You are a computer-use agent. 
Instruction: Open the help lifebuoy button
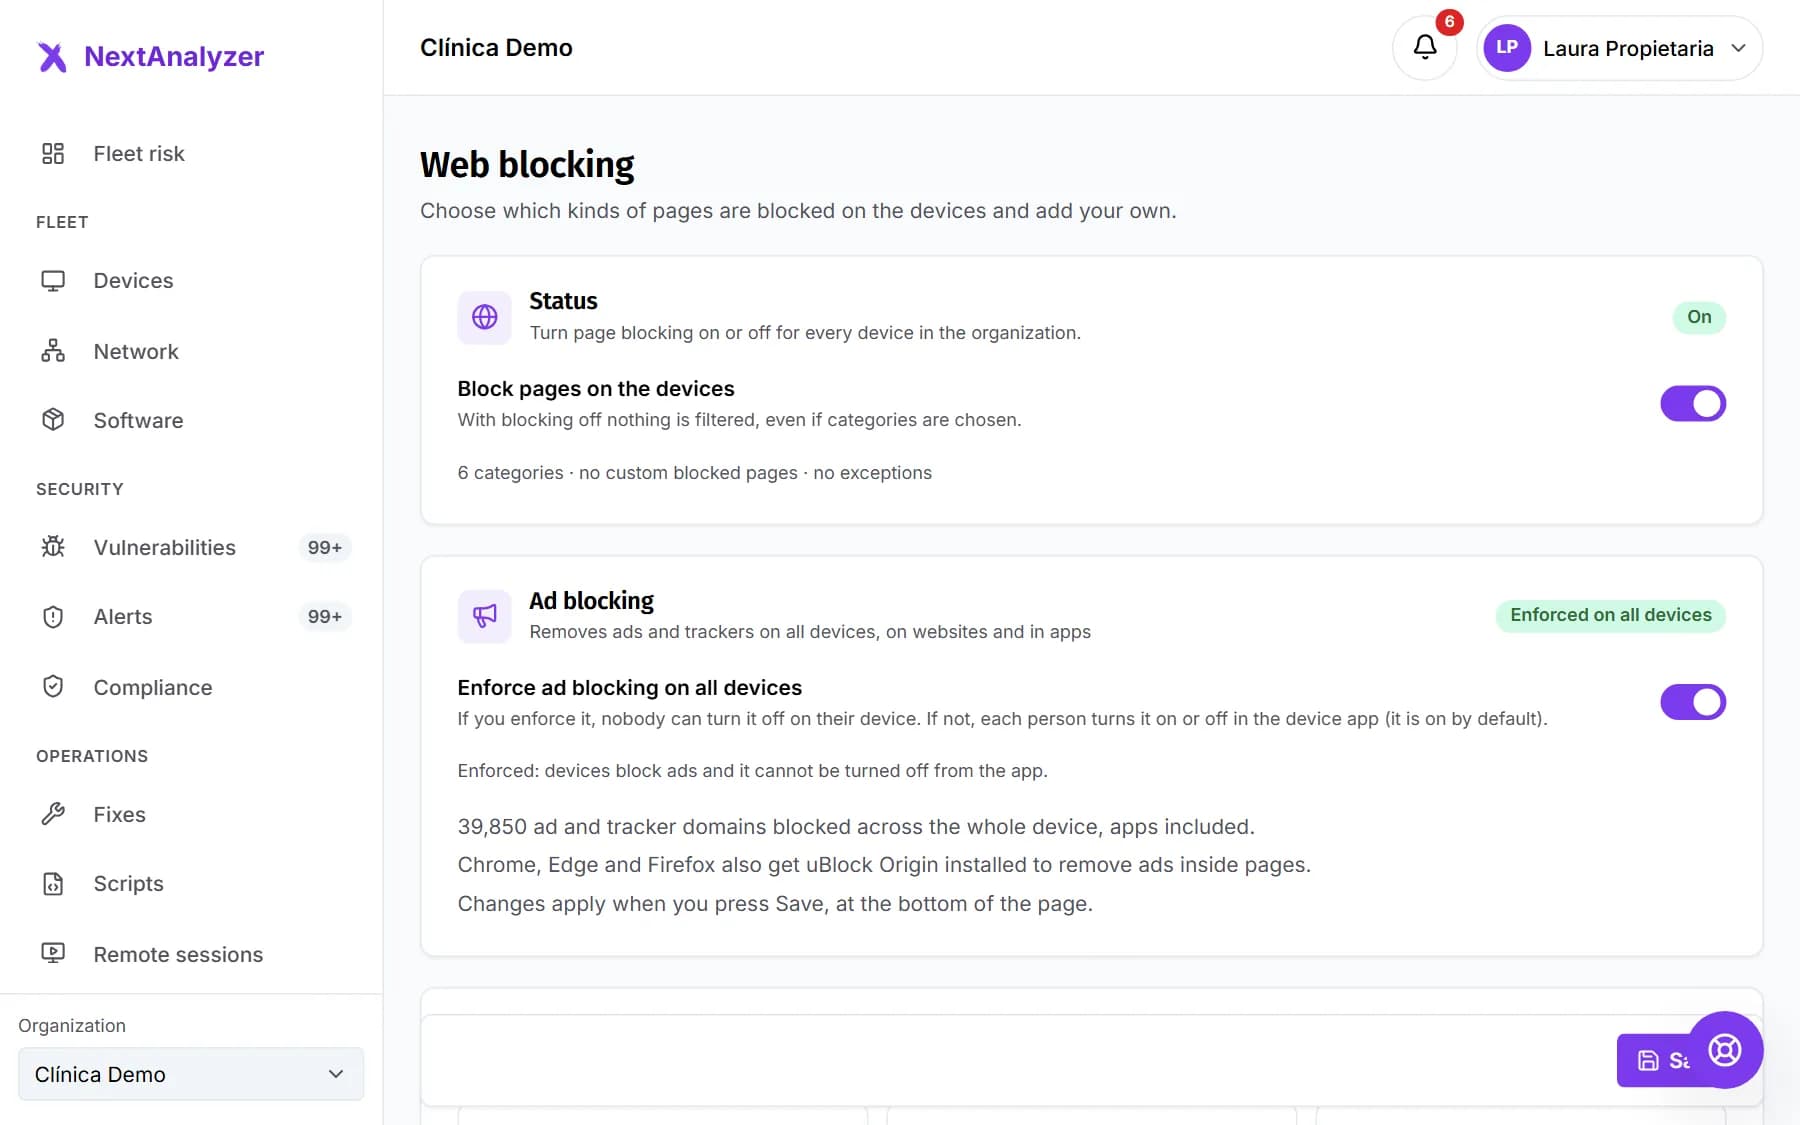(1725, 1050)
